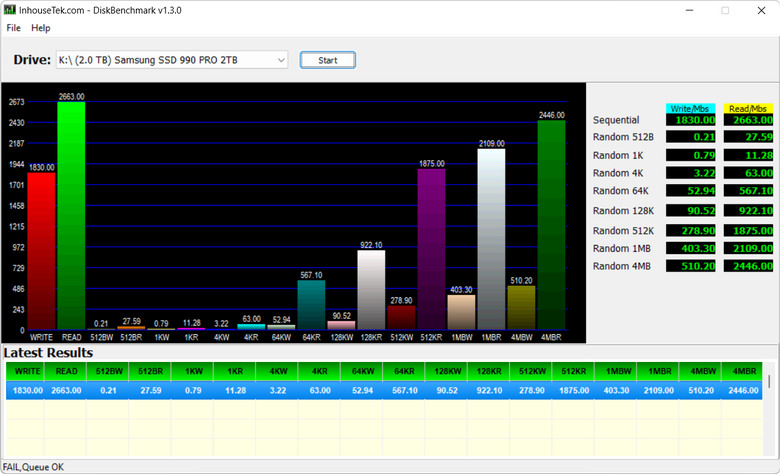Click the teal 64KR chart bar
The image size is (780, 474).
point(311,305)
